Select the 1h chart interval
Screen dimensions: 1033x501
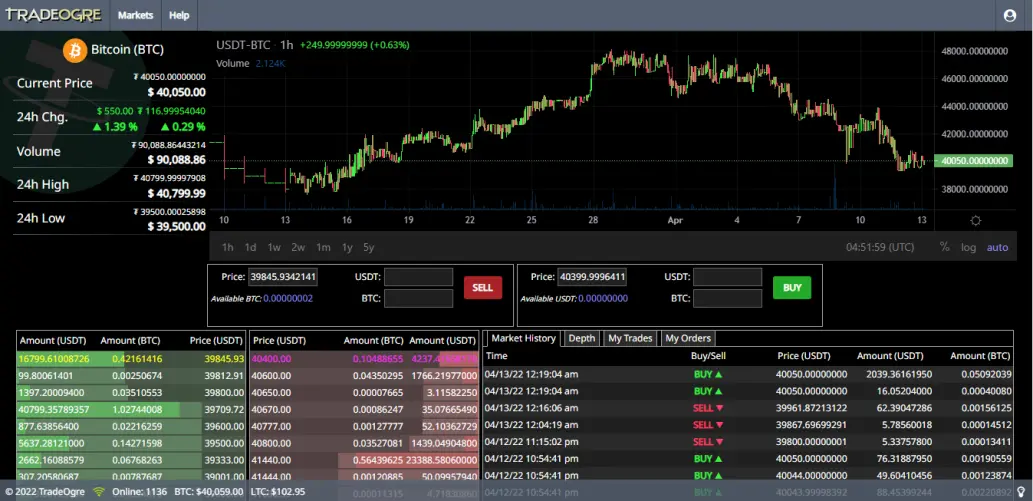[227, 247]
